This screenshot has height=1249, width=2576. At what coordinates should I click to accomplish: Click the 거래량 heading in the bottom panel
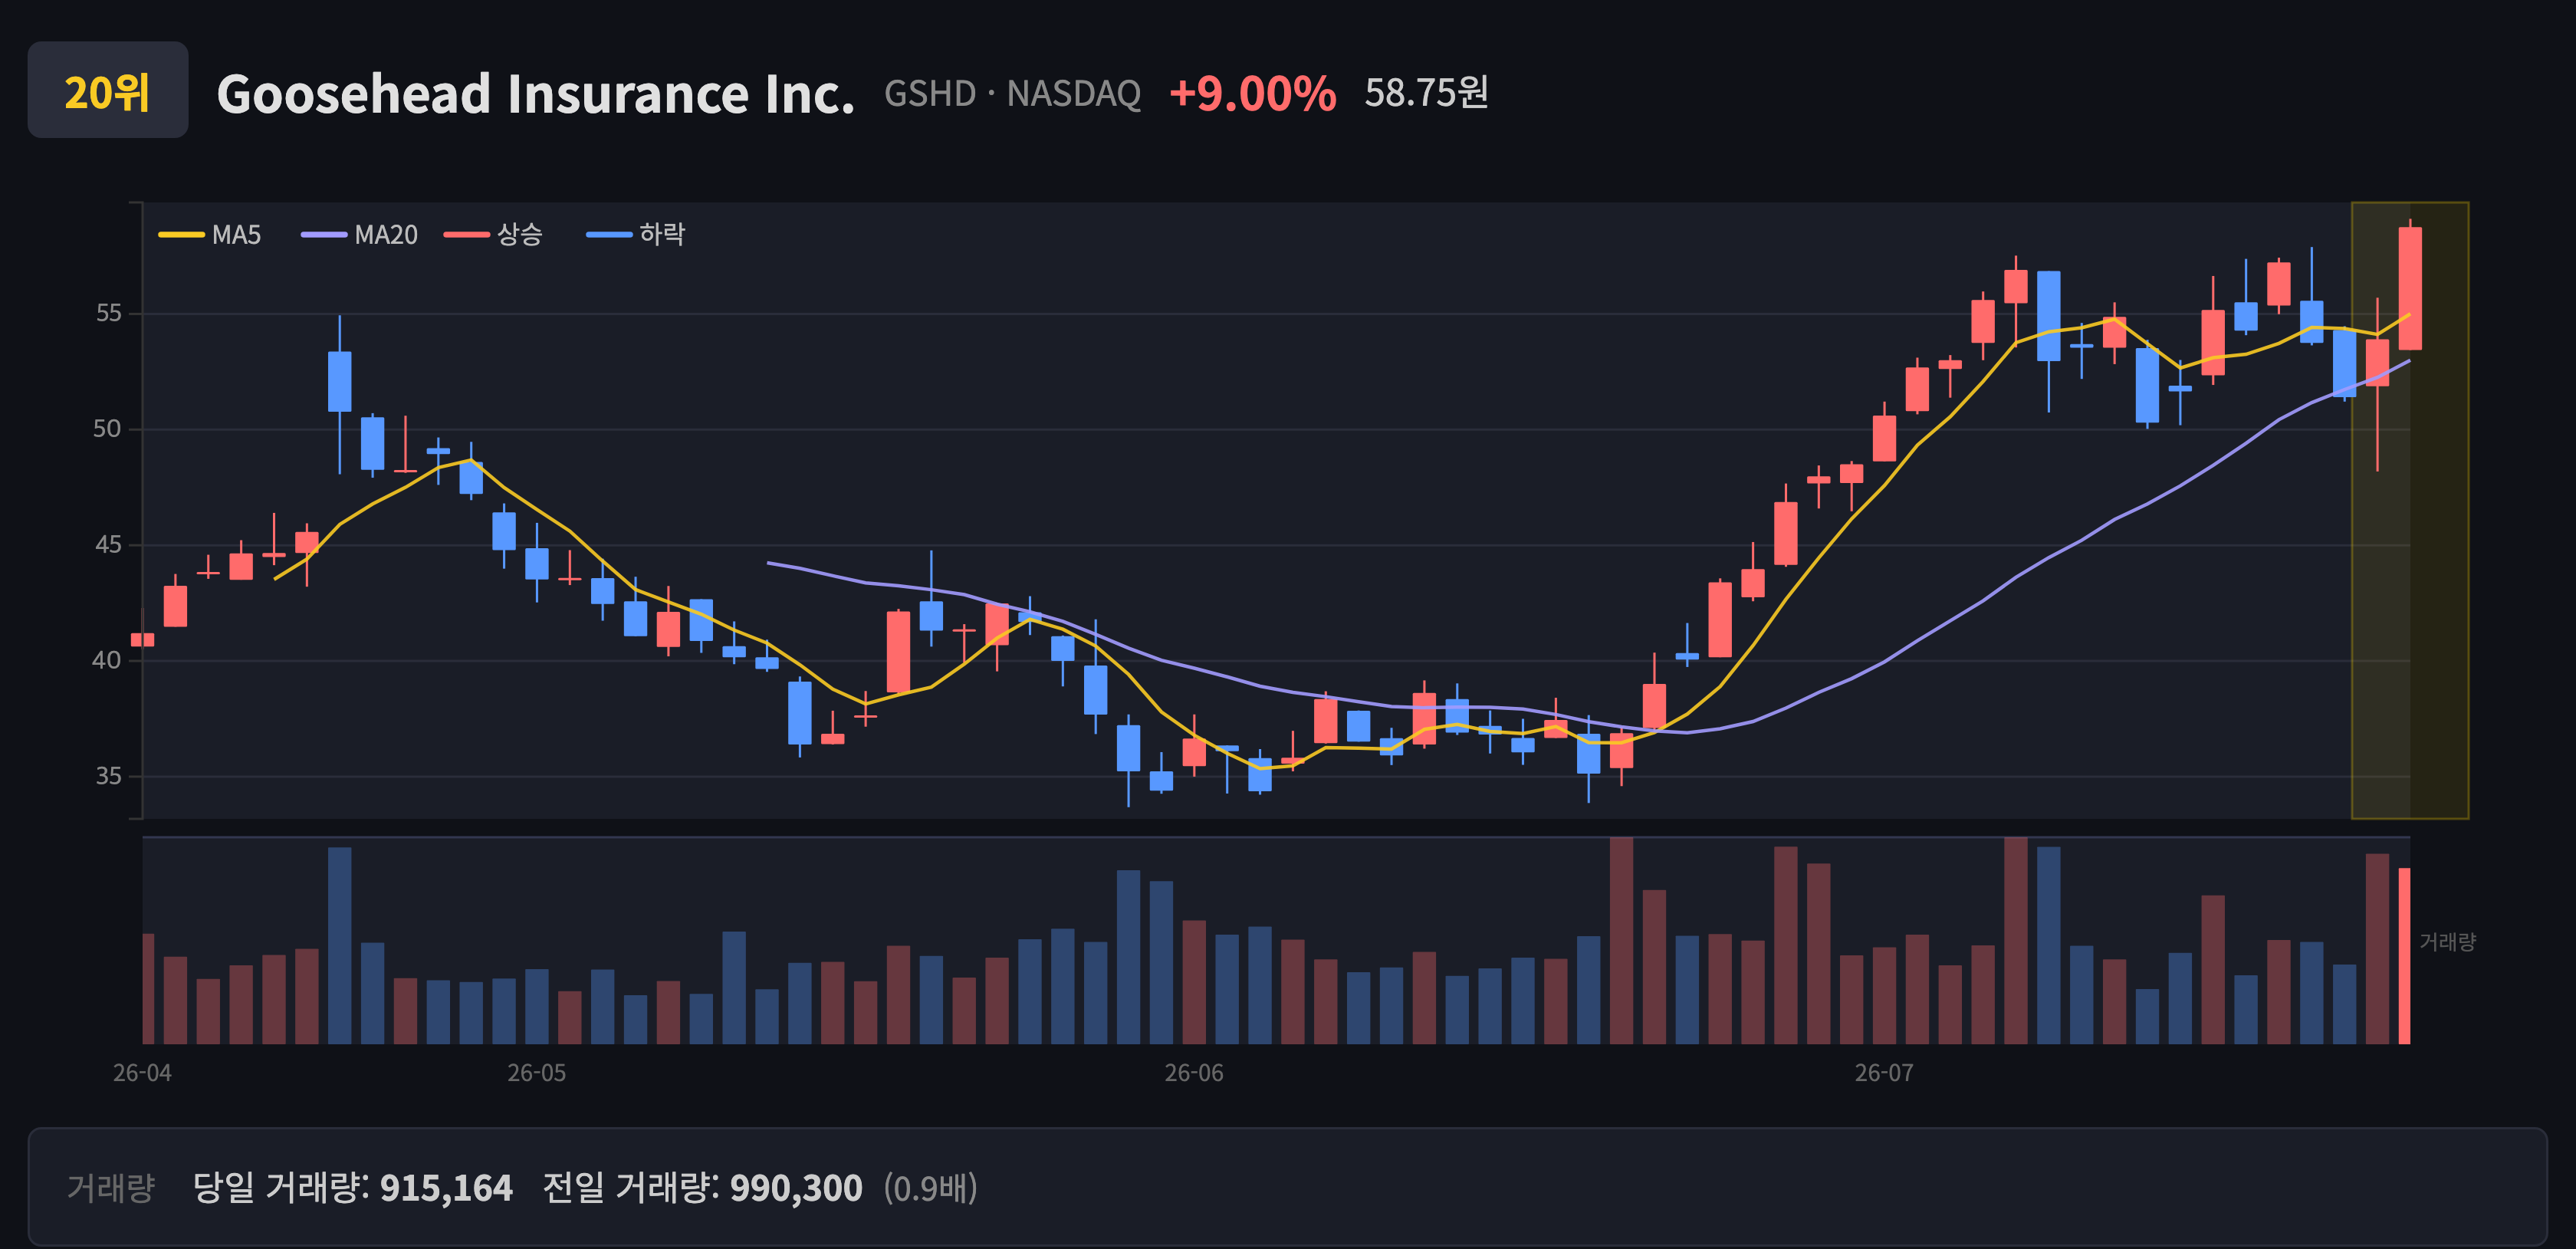pos(111,1188)
